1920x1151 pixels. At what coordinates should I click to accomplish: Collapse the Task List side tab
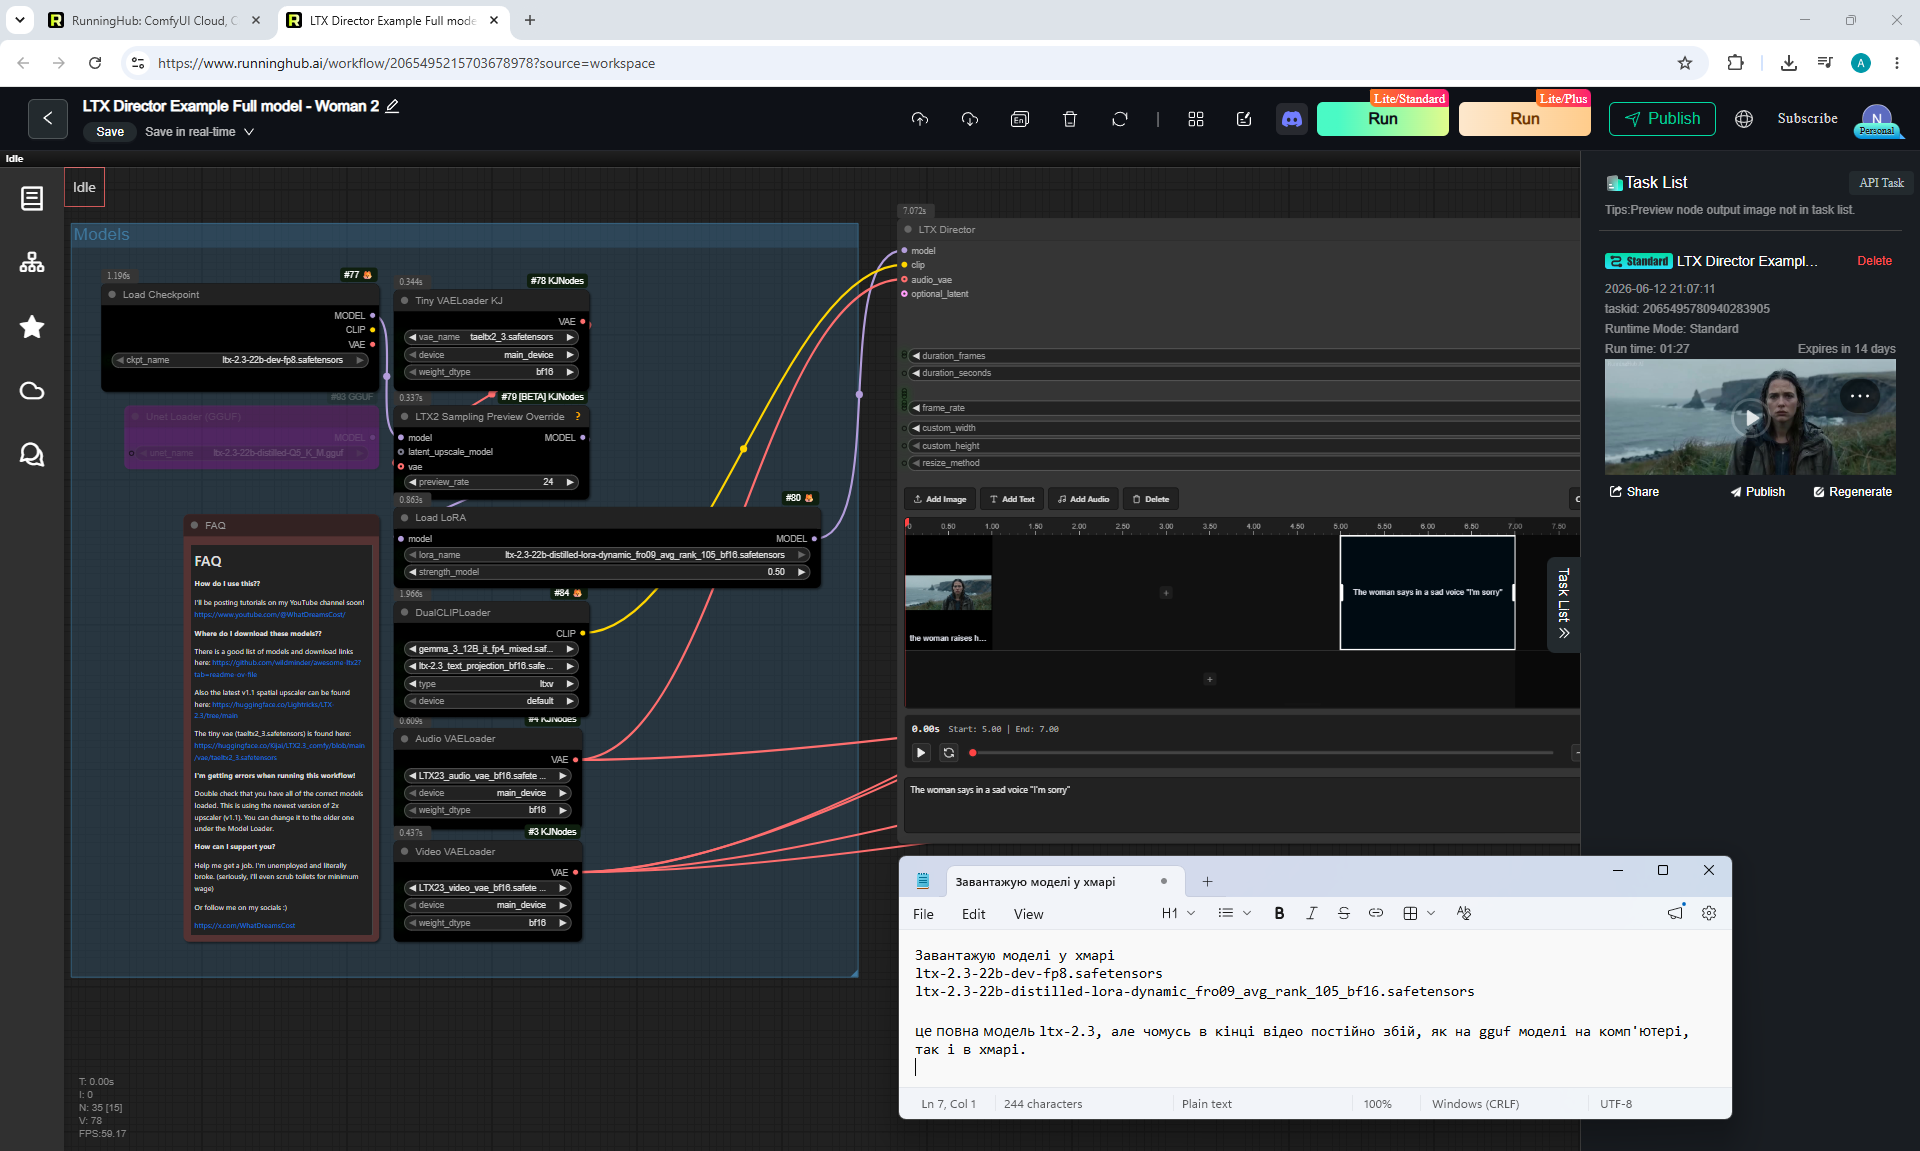[1564, 604]
